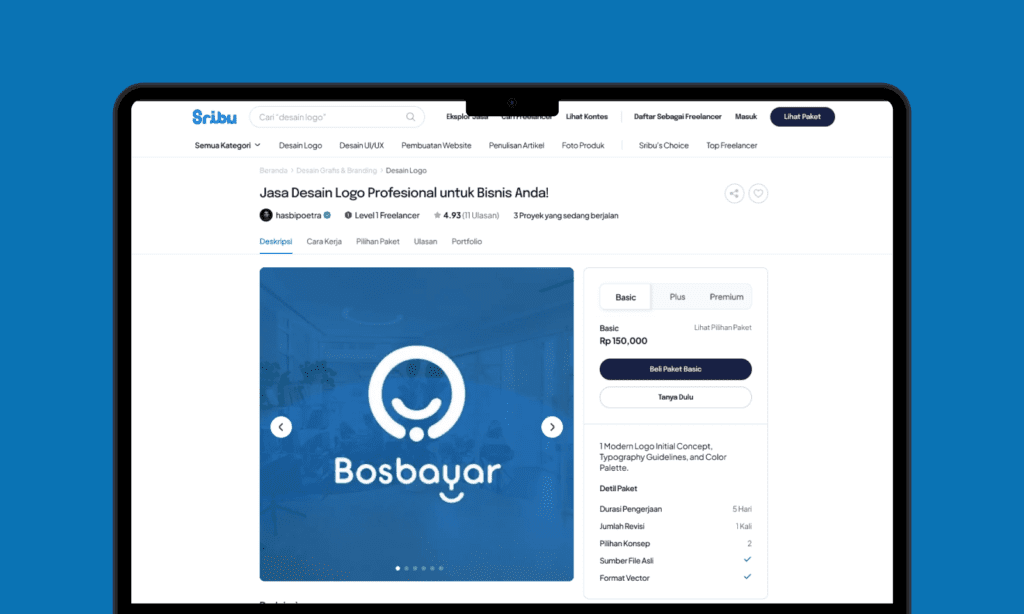
Task: Click the Beli Paket Basic button
Action: [675, 369]
